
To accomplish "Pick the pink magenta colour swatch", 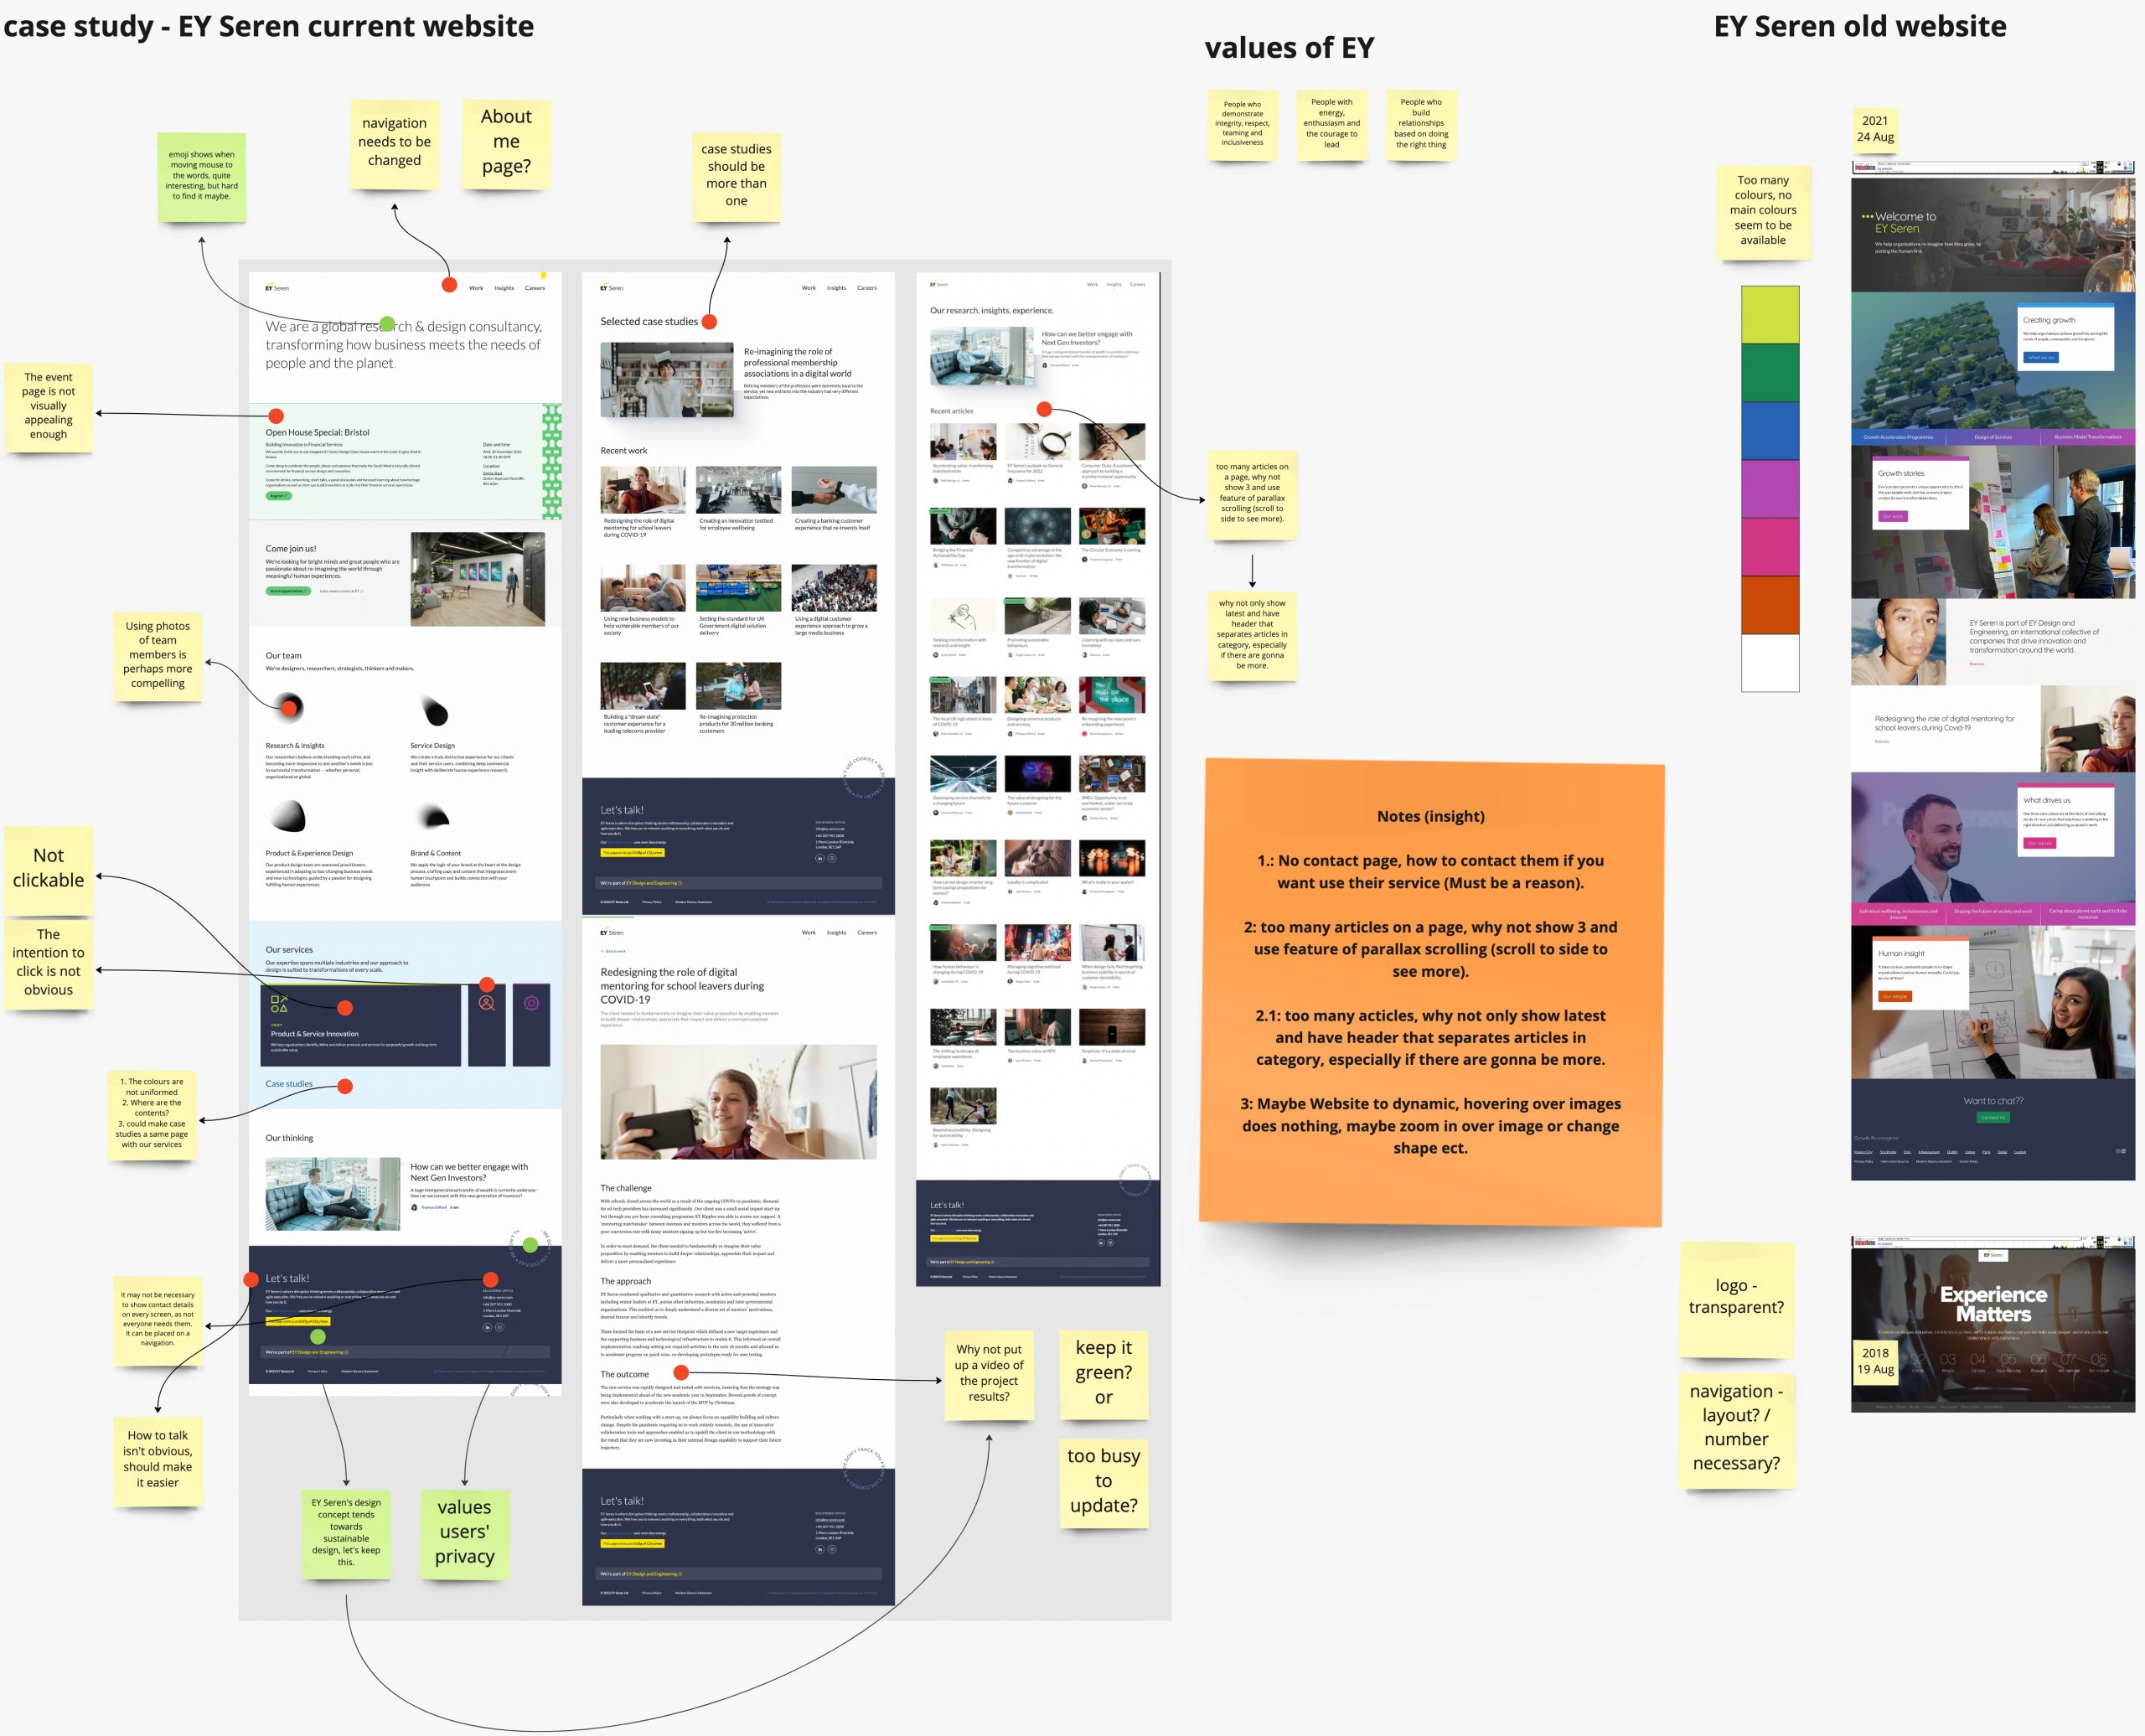I will [x=1770, y=547].
